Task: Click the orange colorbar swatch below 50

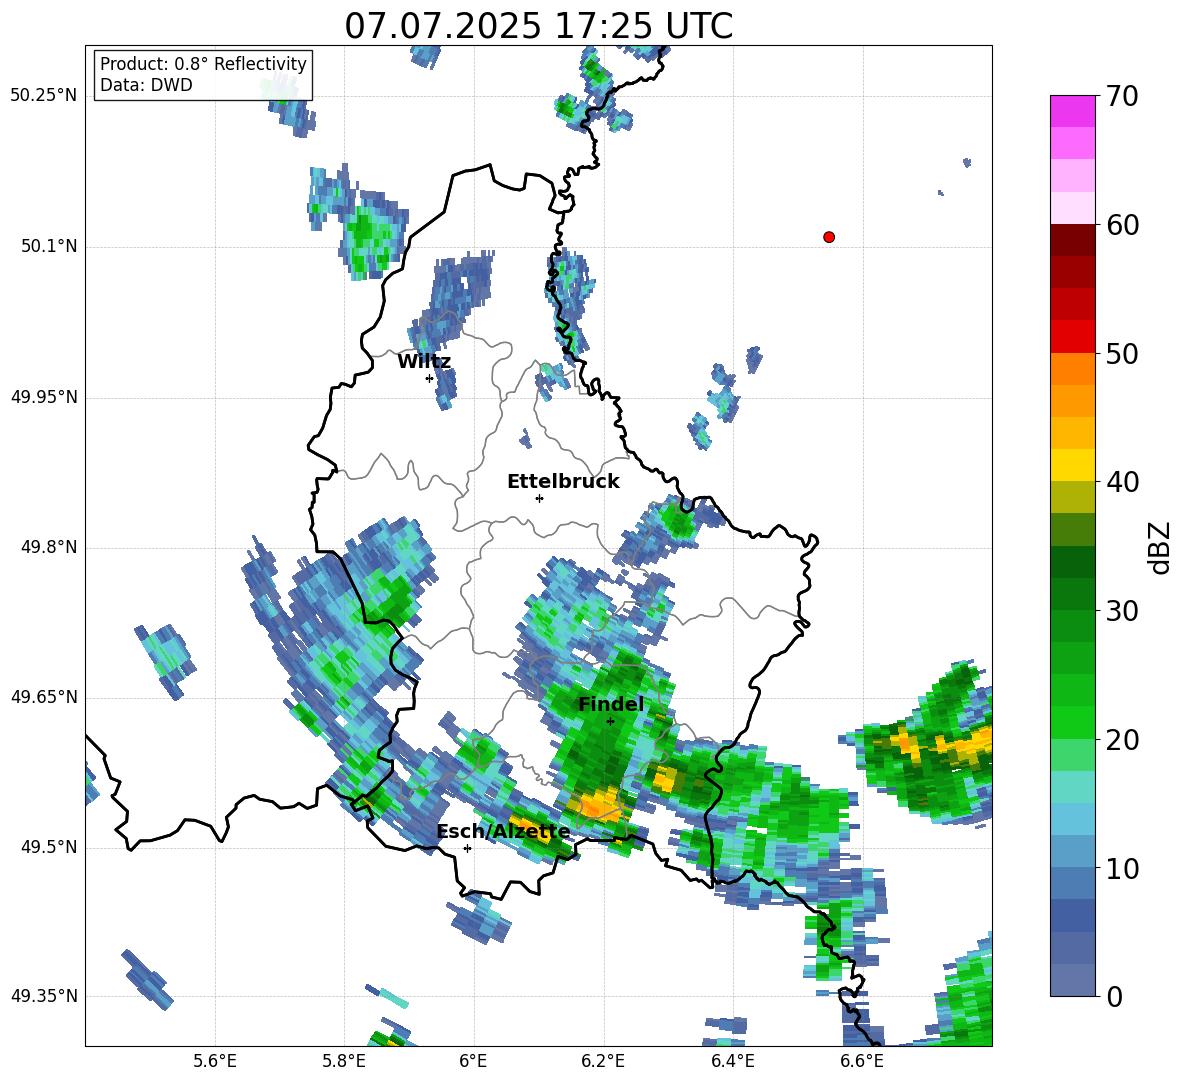Action: click(1072, 369)
